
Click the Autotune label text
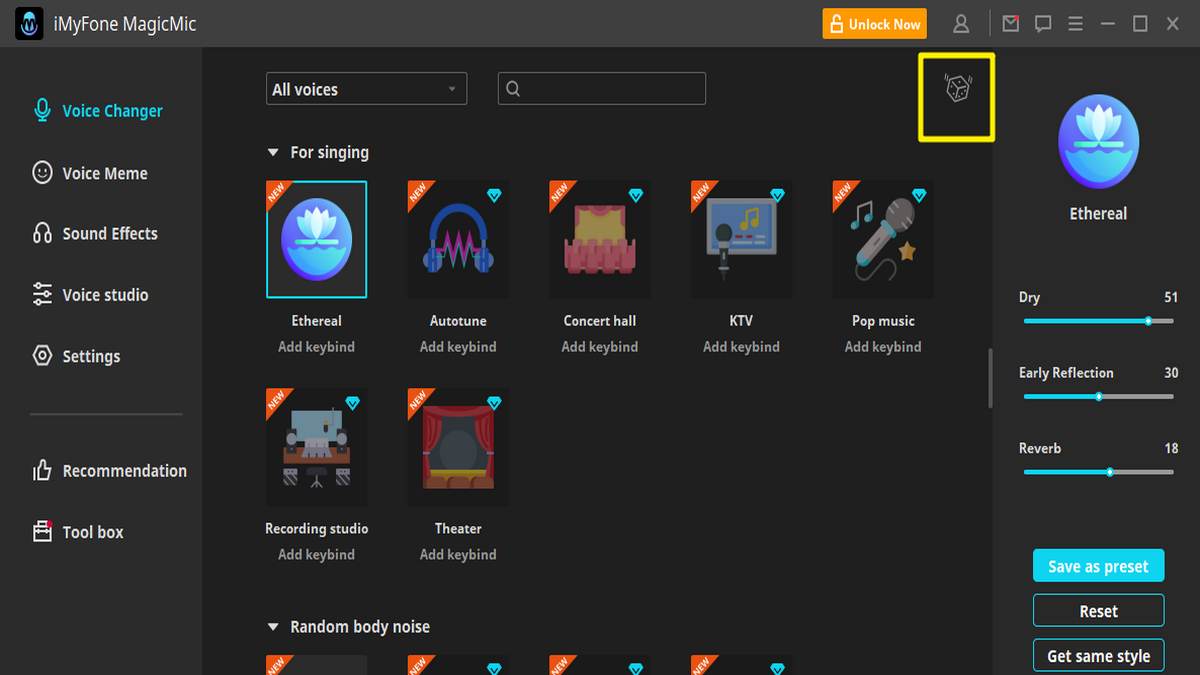pos(458,321)
